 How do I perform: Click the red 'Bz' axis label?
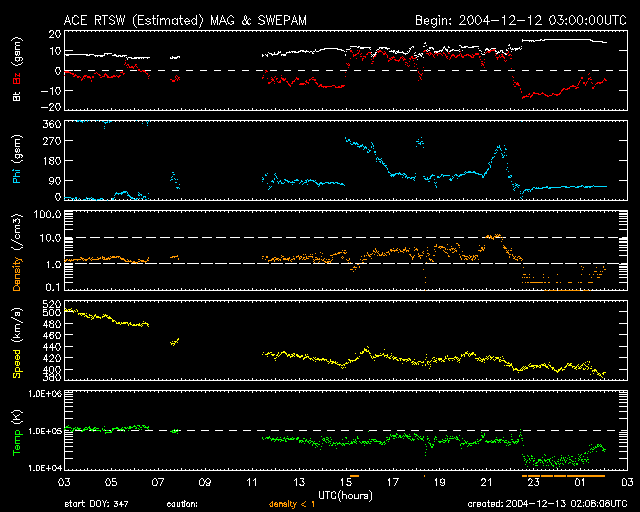[17, 78]
